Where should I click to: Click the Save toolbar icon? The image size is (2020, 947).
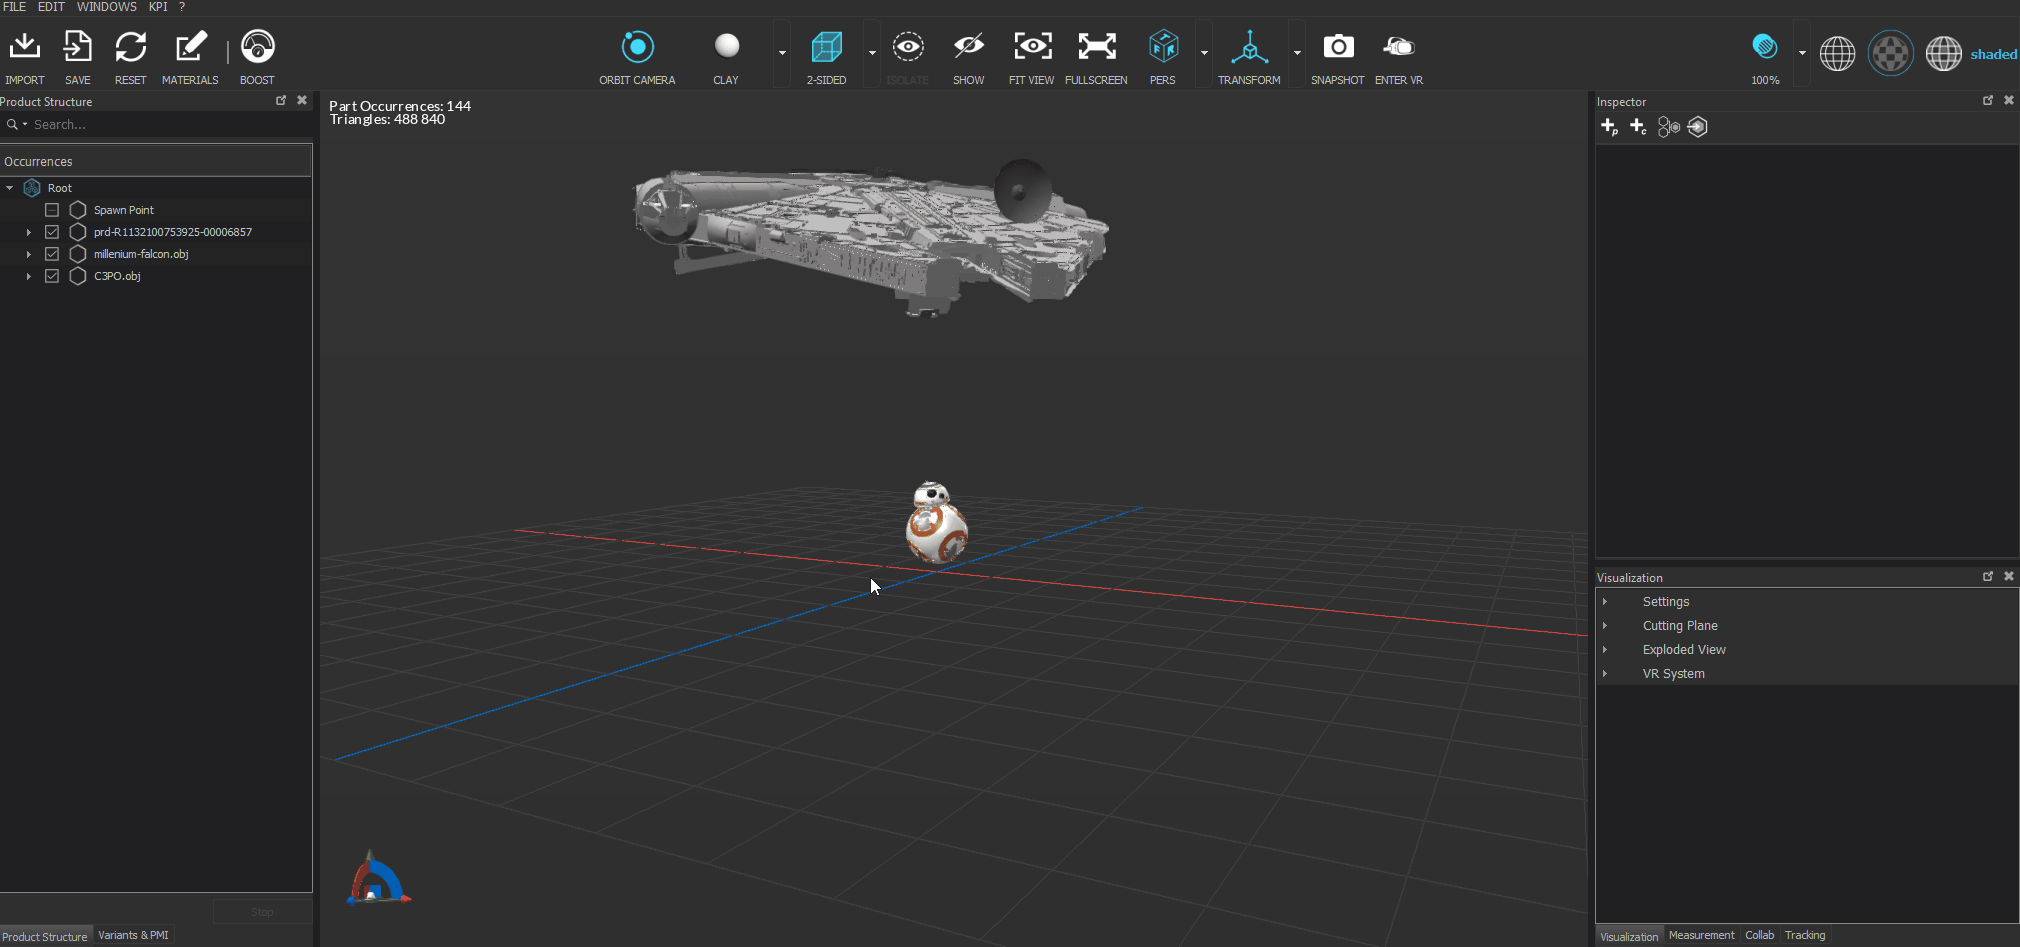pos(78,46)
